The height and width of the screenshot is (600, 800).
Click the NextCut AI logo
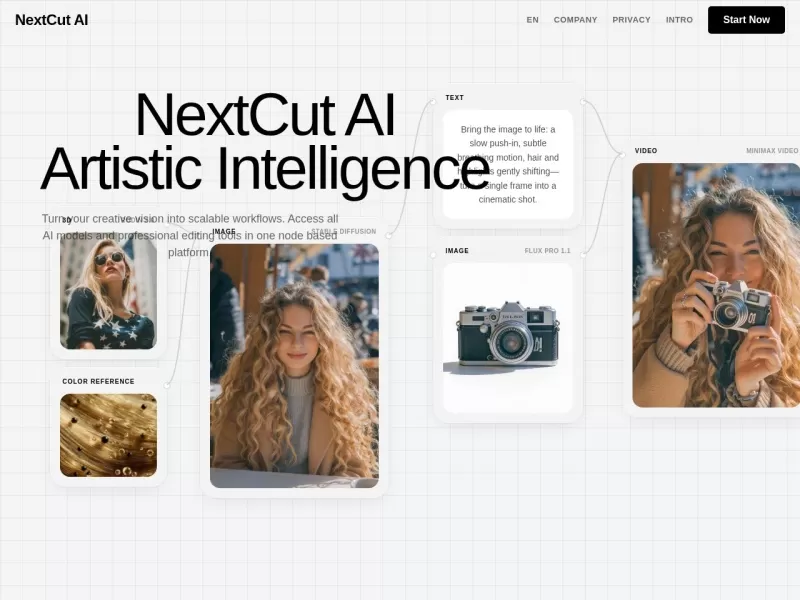tap(51, 20)
